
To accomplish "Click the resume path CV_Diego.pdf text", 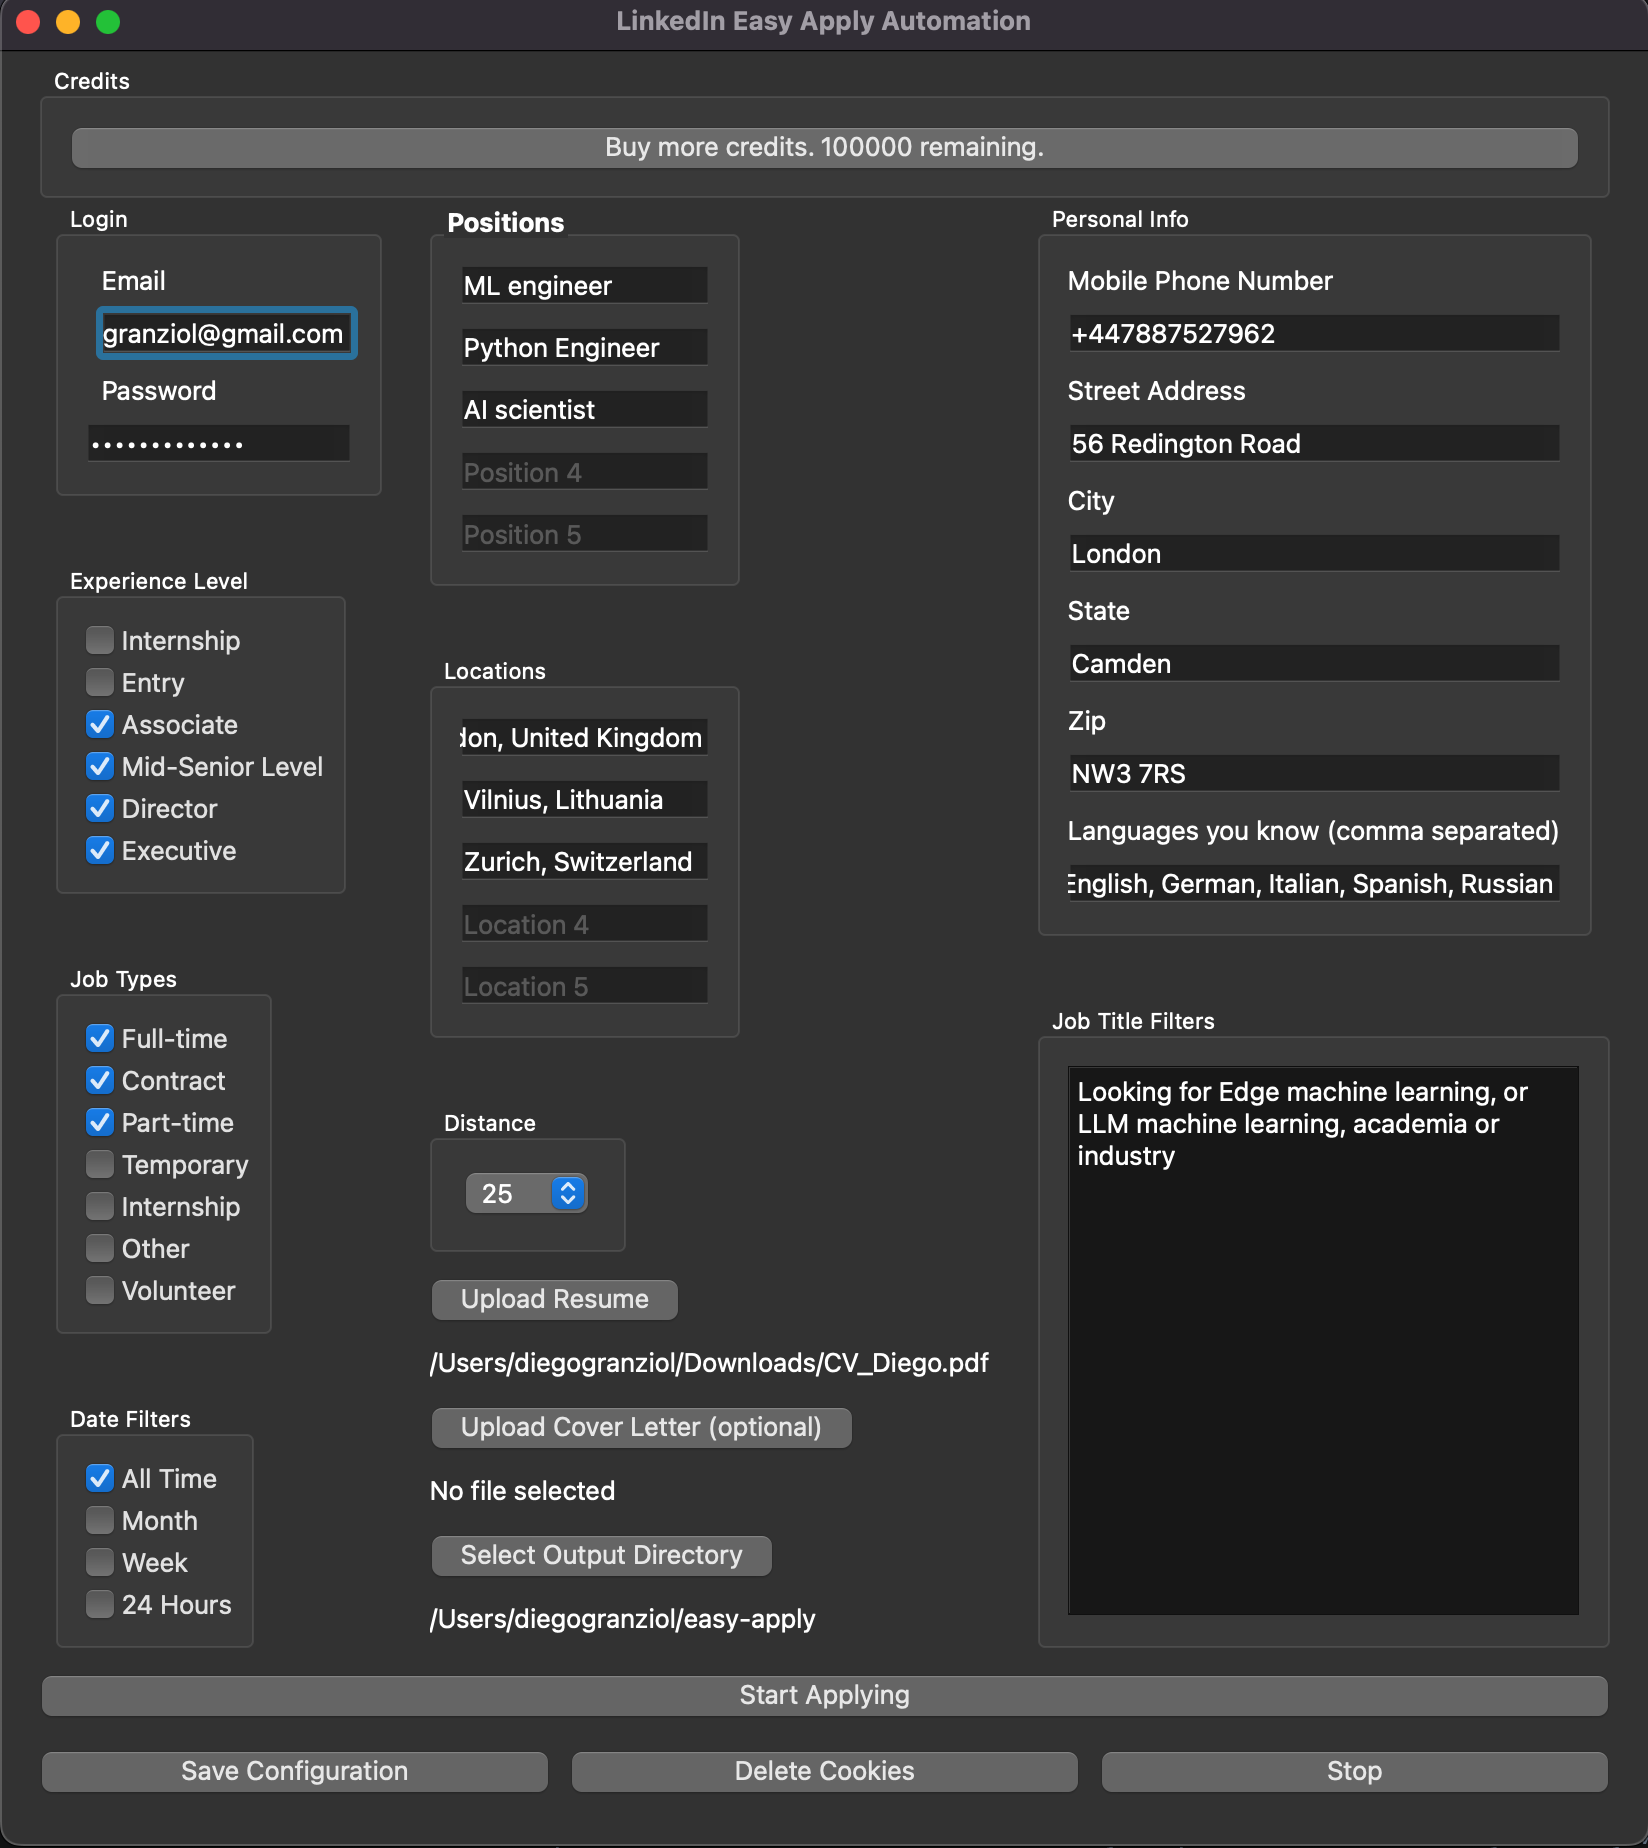I will (709, 1363).
